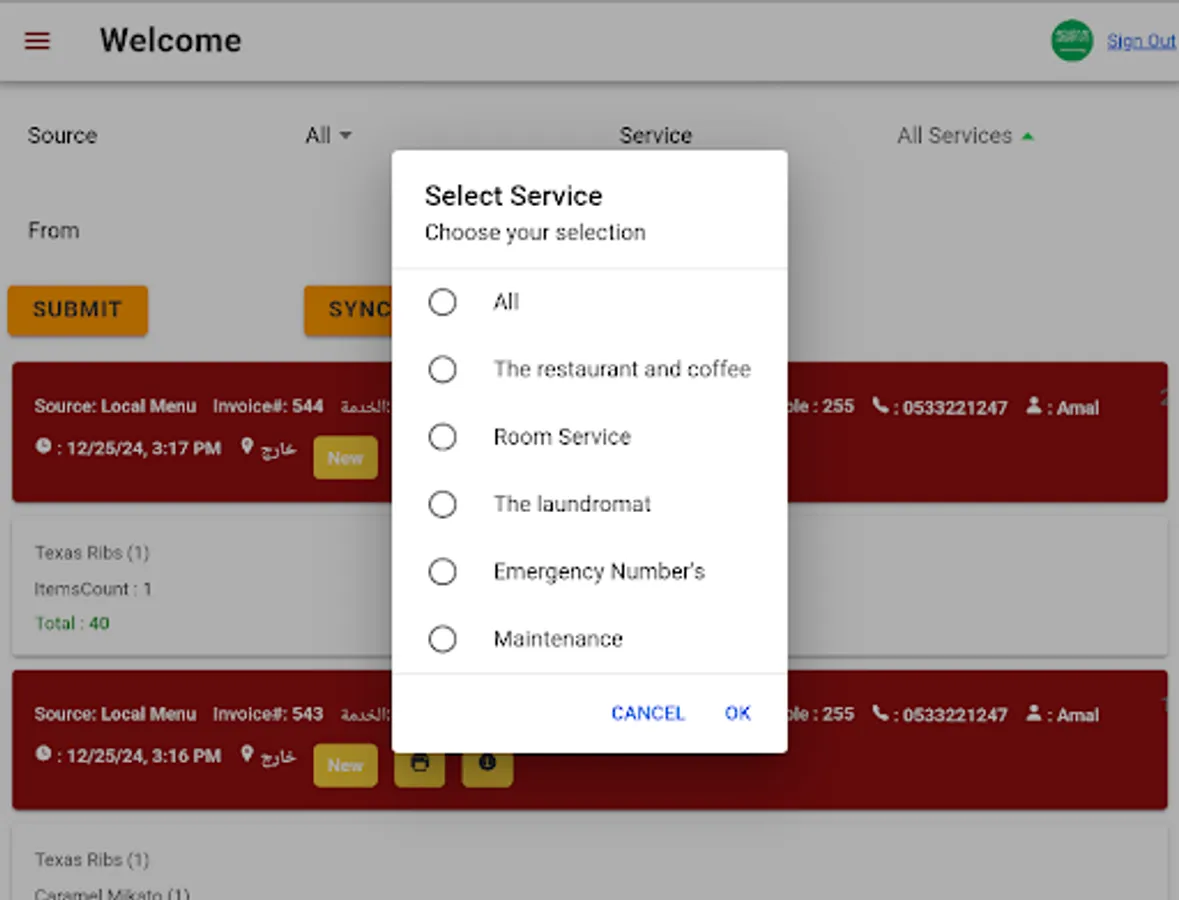Open the hamburger navigation menu
Image resolution: width=1179 pixels, height=900 pixels.
(x=37, y=41)
